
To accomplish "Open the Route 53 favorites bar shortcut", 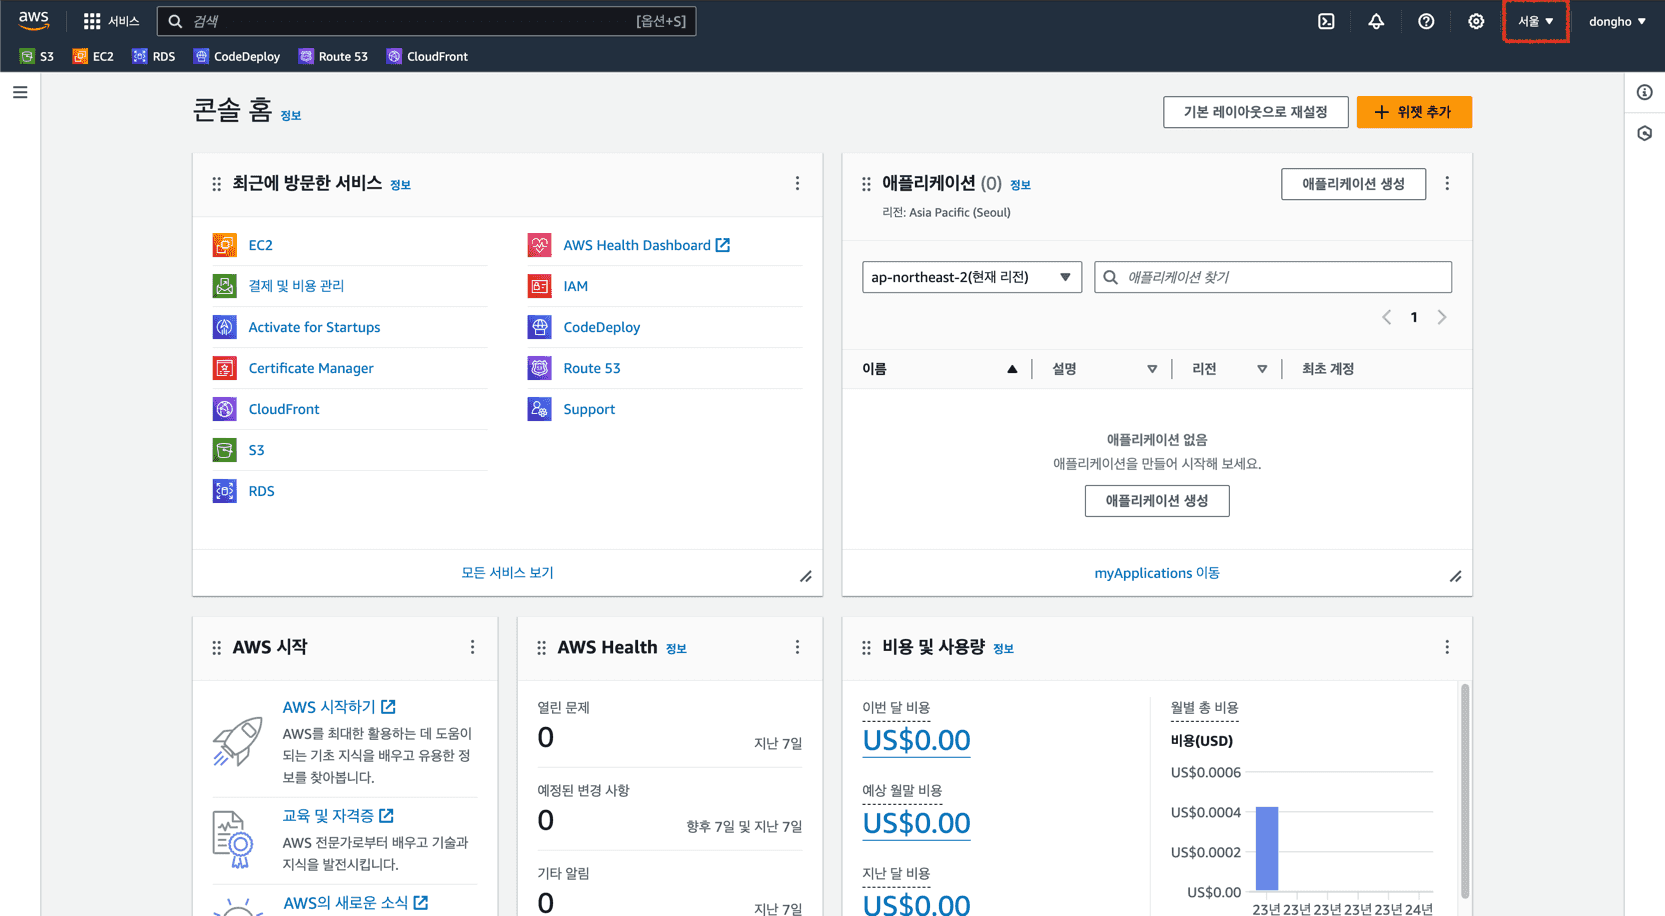I will (x=333, y=56).
